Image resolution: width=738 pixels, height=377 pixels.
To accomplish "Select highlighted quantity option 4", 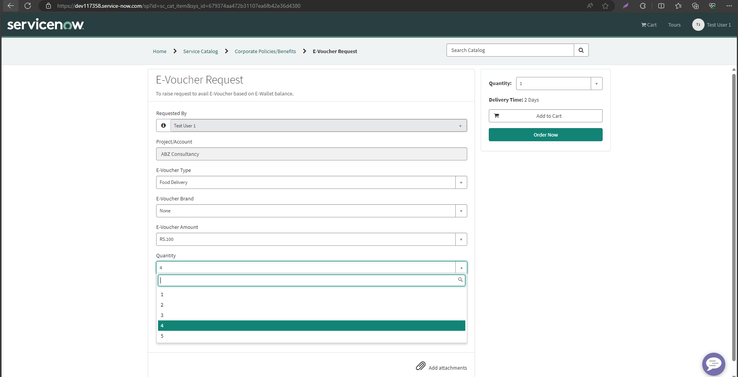I will (x=312, y=326).
